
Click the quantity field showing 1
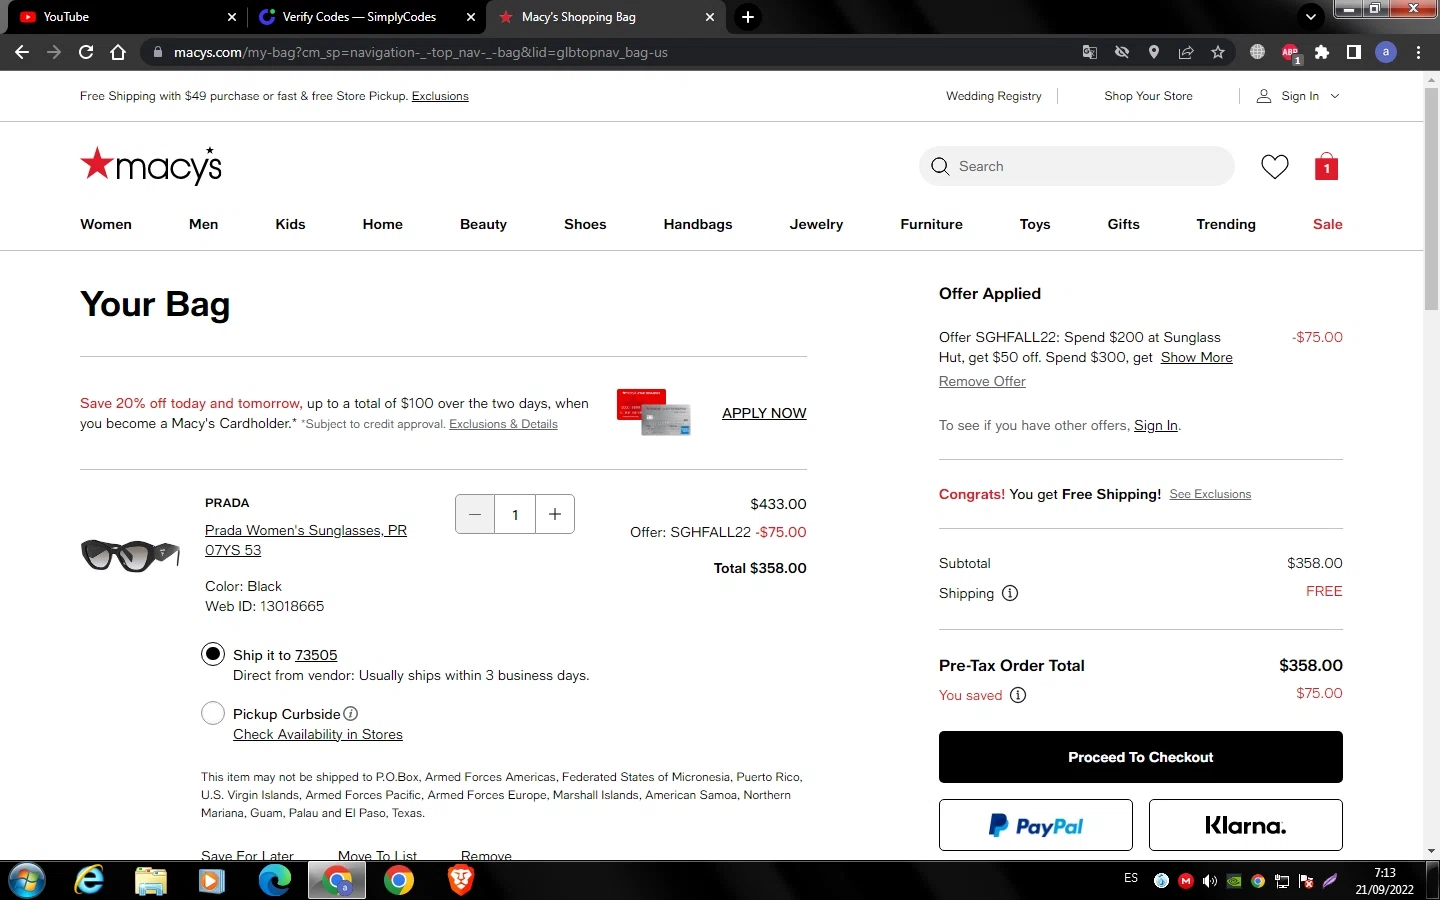coord(515,514)
